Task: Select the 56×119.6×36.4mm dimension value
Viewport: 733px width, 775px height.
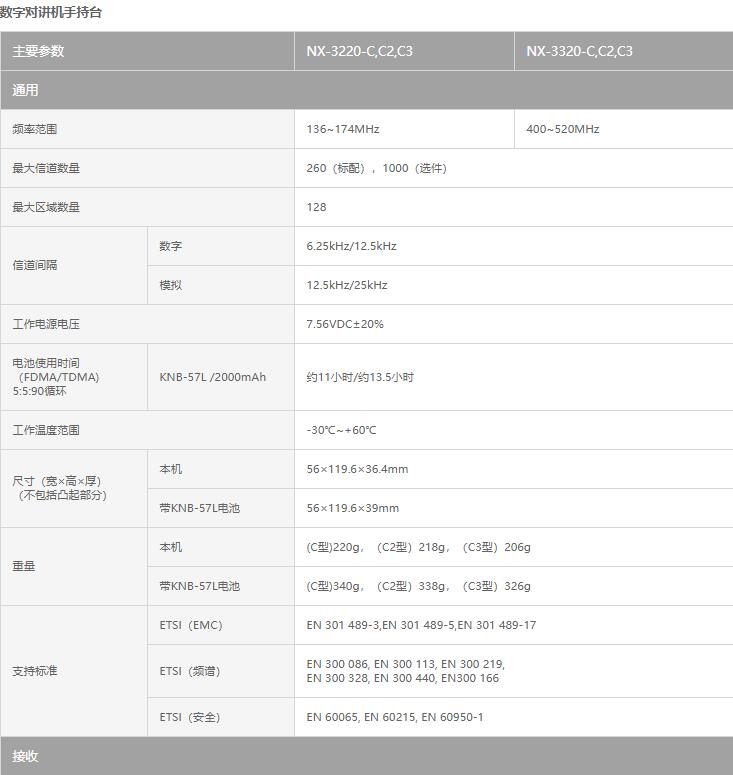Action: [357, 469]
